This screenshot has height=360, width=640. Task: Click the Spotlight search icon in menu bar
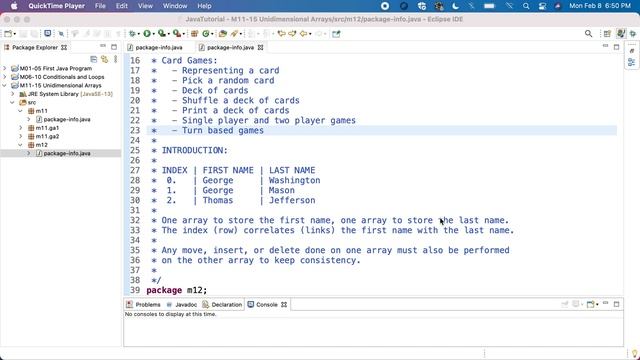(526, 6)
